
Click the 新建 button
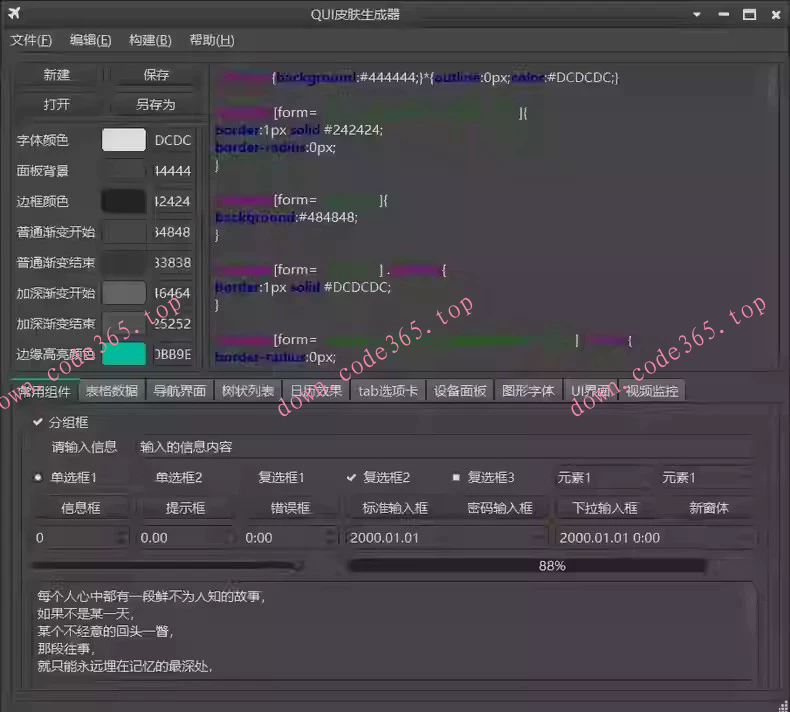pyautogui.click(x=56, y=75)
